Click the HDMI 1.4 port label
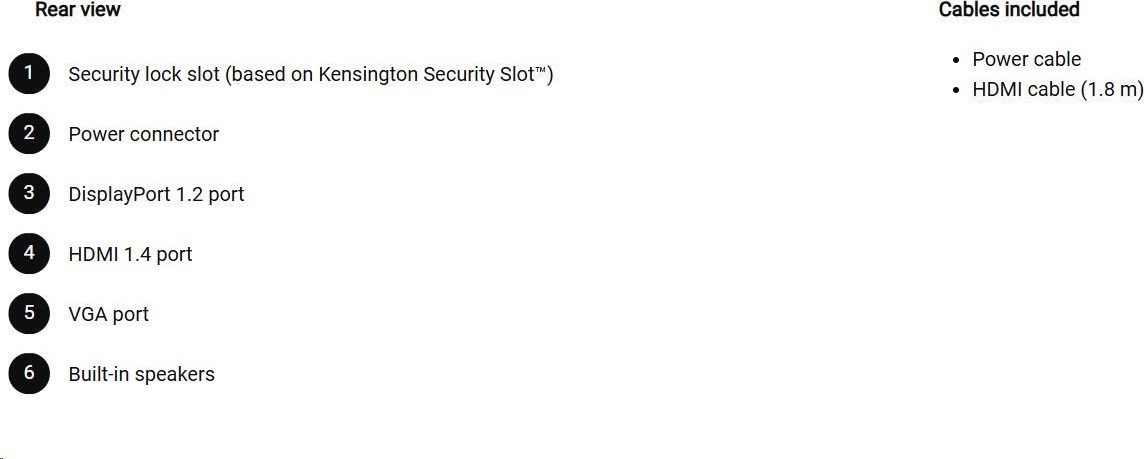 [131, 254]
